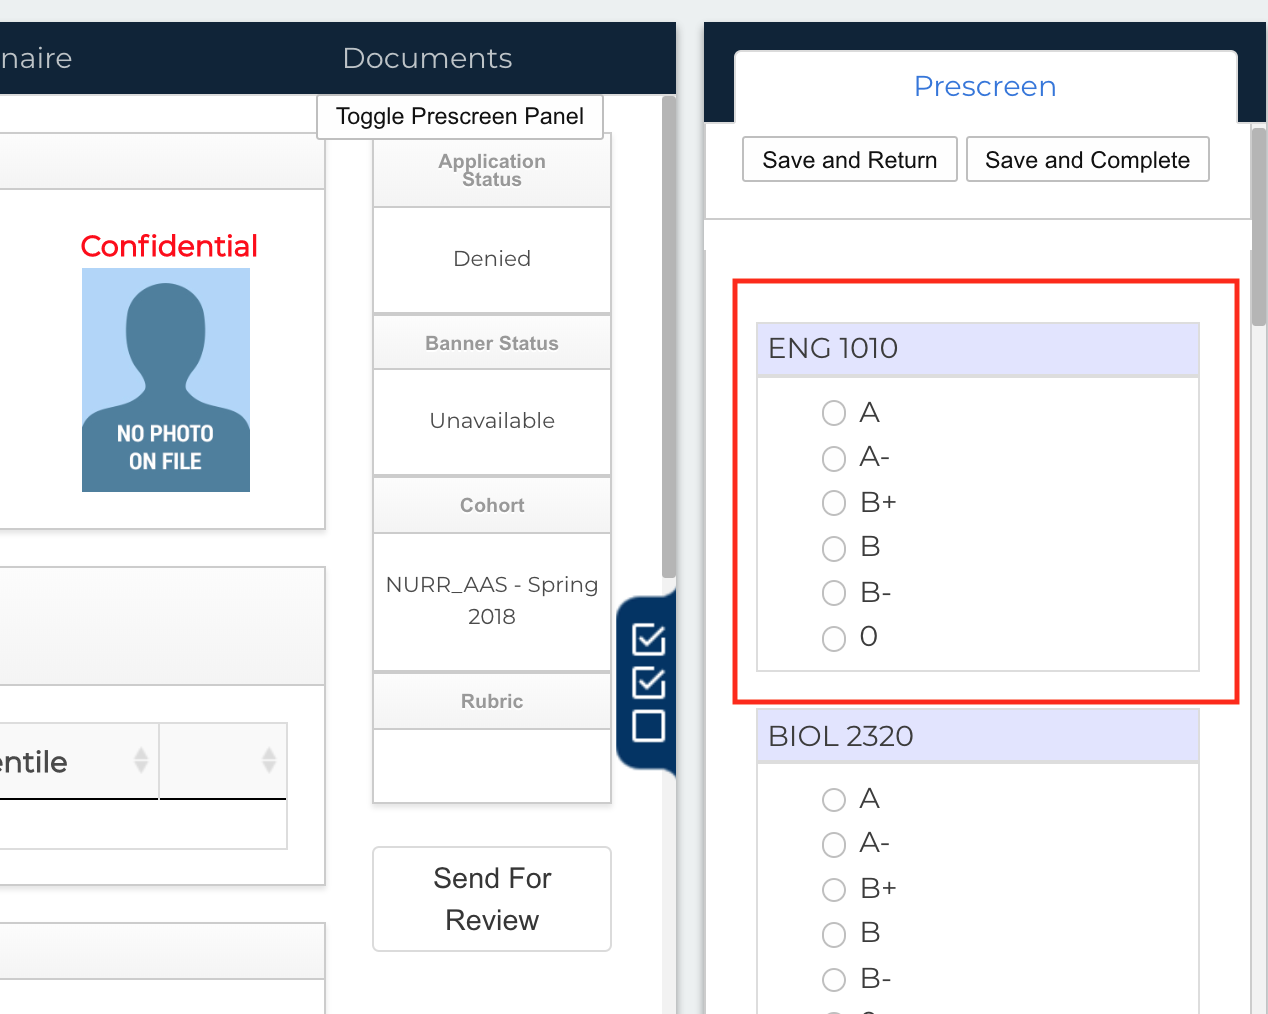1268x1014 pixels.
Task: Open the Prescreen tab
Action: (x=985, y=87)
